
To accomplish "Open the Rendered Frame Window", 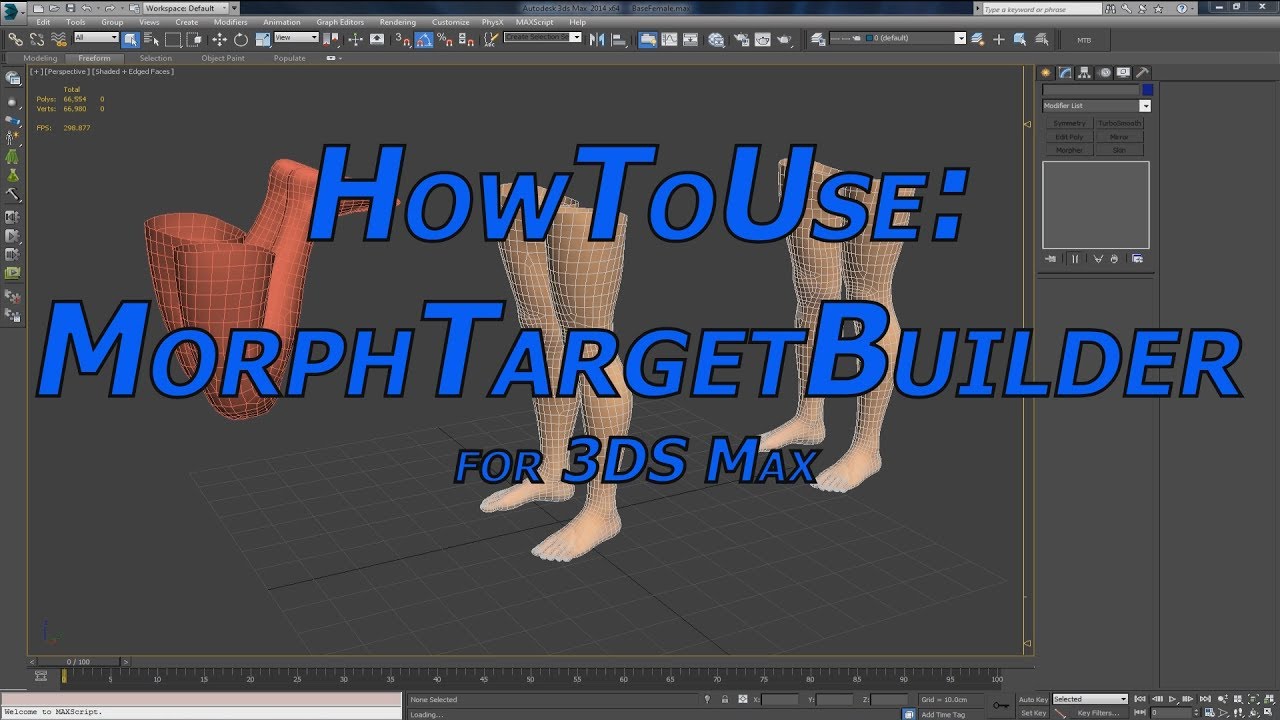I will 762,39.
